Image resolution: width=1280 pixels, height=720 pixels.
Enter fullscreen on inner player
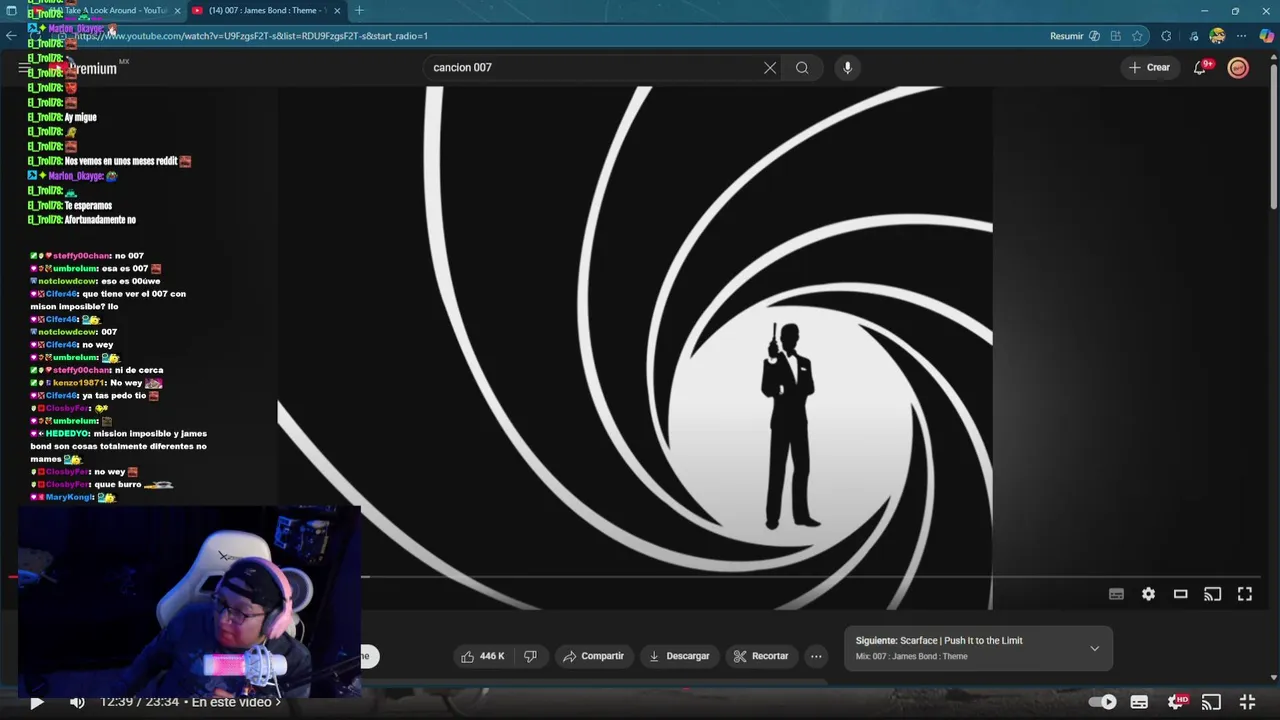(1245, 594)
